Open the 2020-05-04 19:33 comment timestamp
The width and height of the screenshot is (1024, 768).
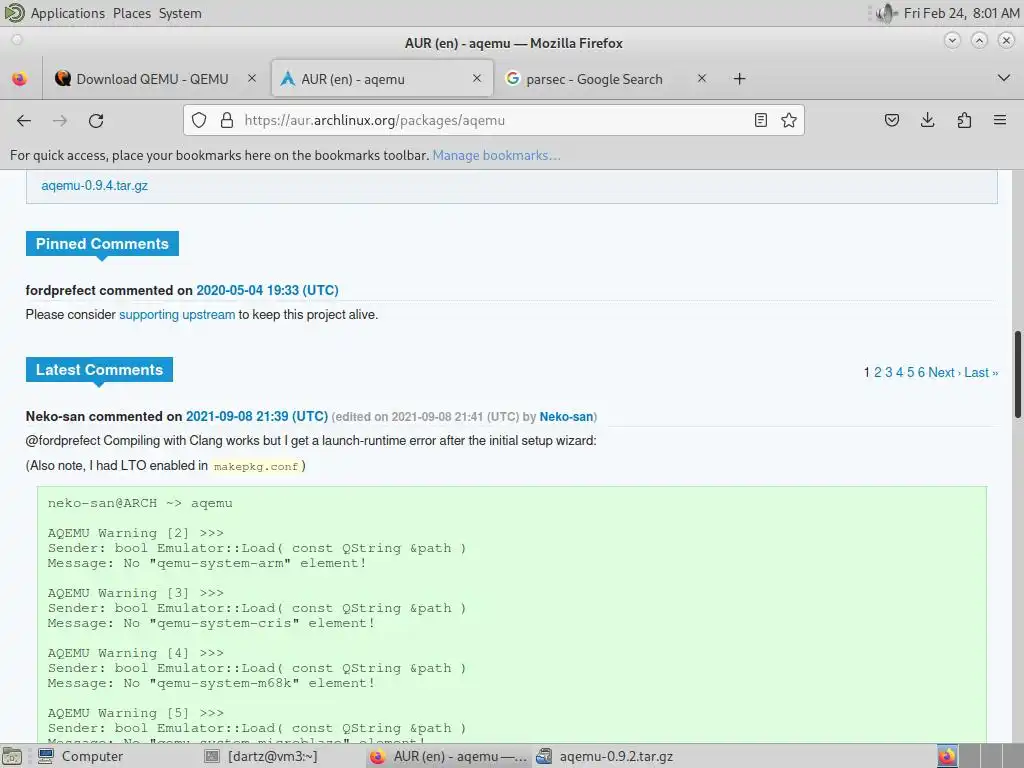point(268,290)
